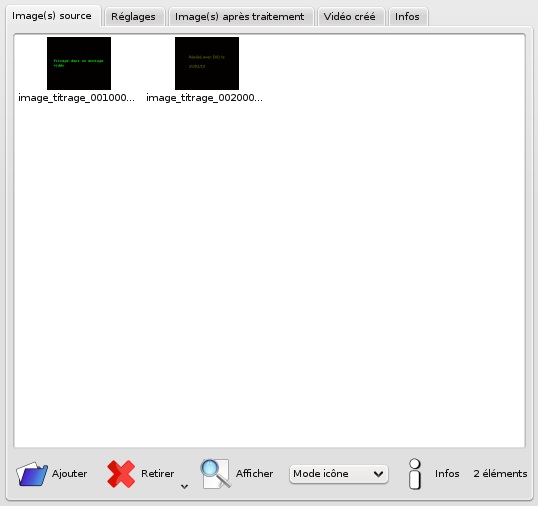Click the image_titrage_001000 filename label
The image size is (538, 506).
77,98
